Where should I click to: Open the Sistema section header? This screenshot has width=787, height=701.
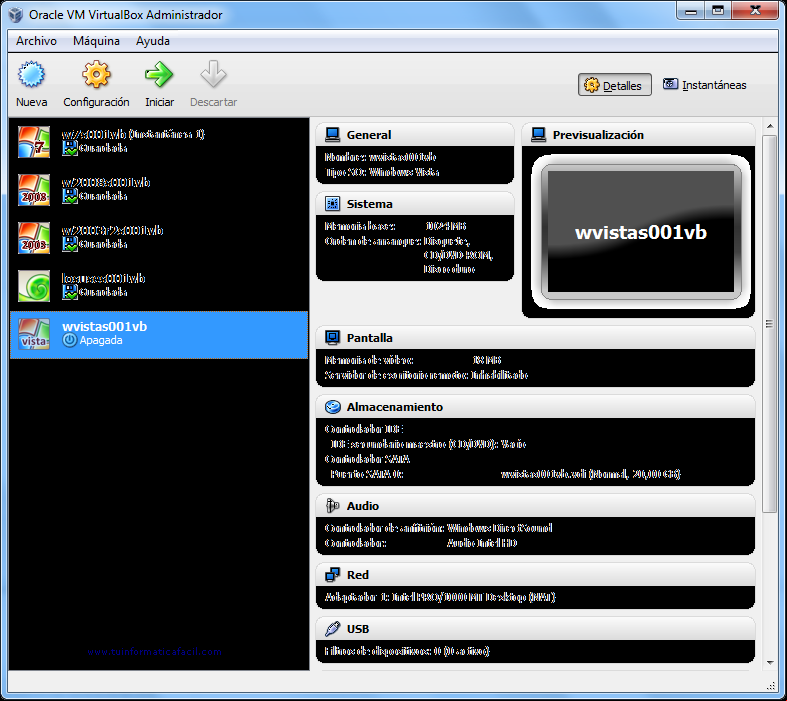point(415,204)
